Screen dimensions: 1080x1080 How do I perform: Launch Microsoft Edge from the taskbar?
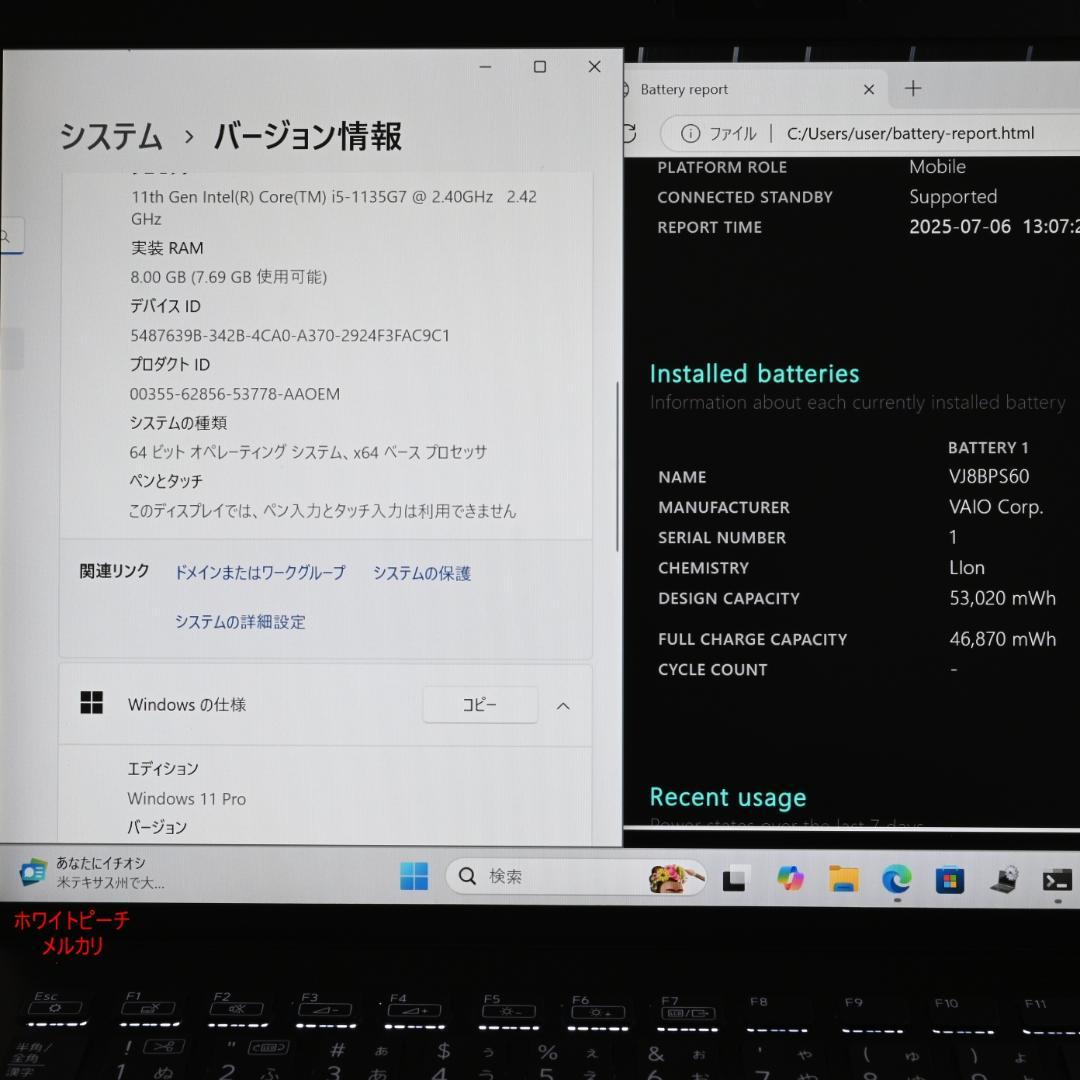tap(896, 877)
